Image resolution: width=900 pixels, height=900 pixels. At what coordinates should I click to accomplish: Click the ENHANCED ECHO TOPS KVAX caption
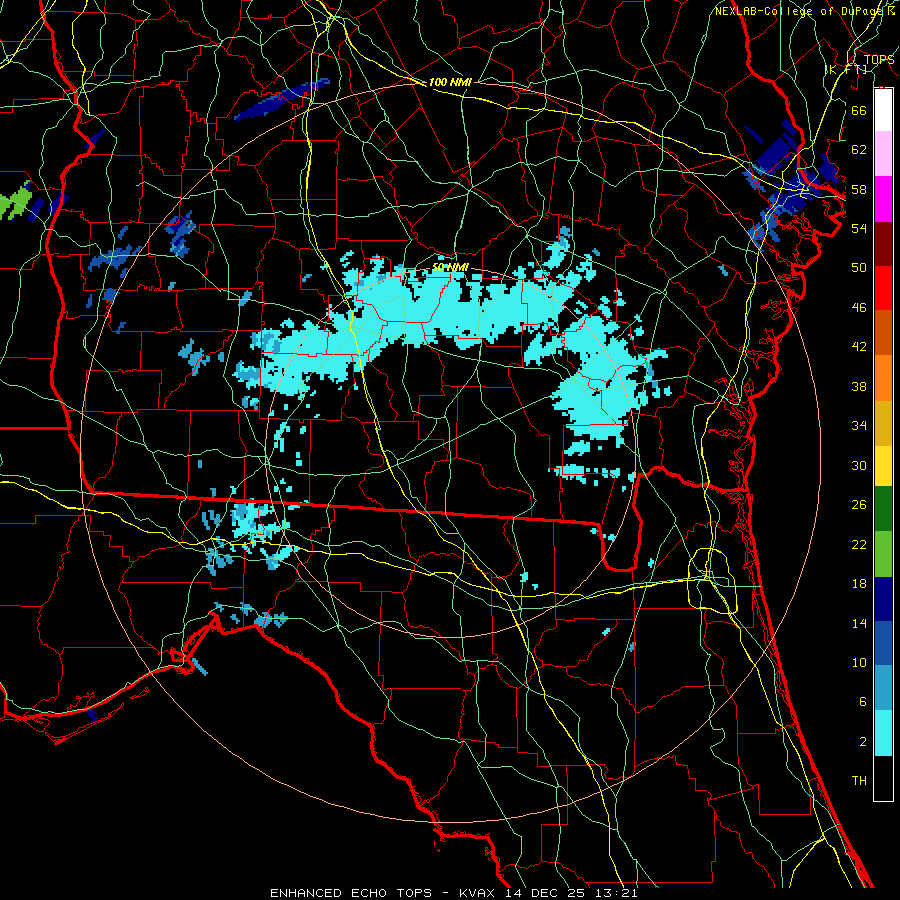[453, 893]
